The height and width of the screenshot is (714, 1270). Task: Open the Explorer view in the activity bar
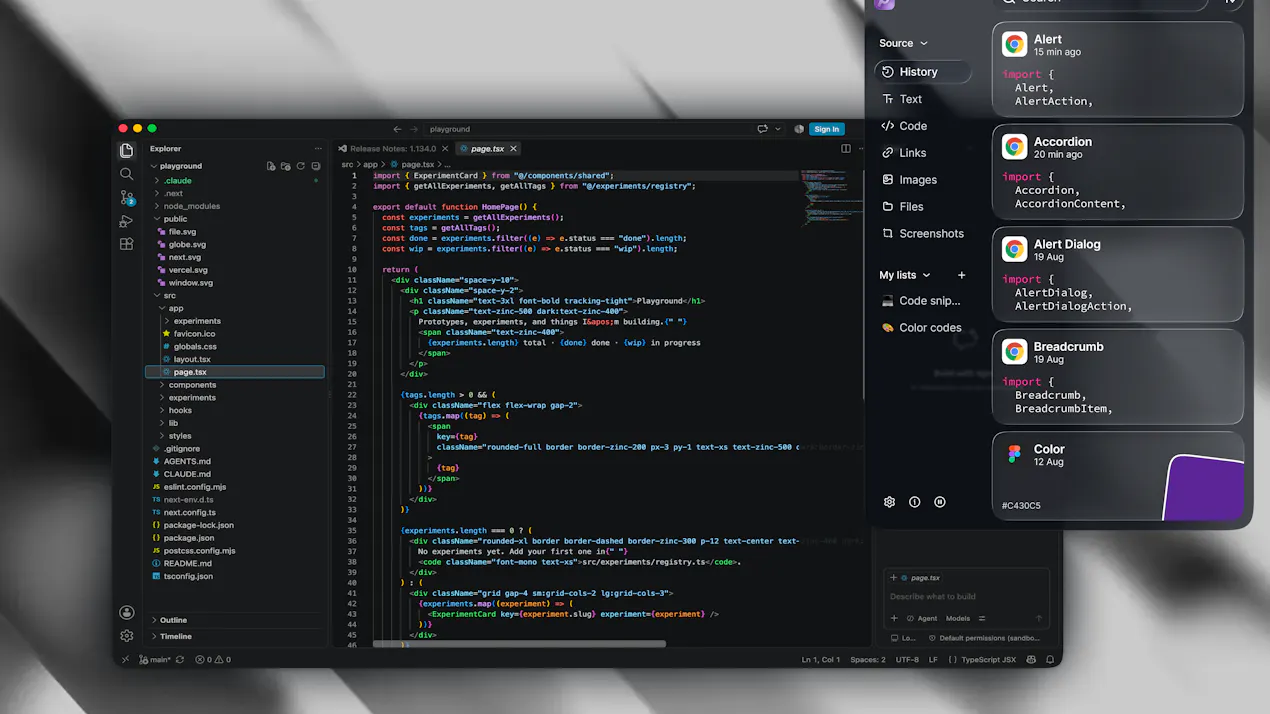pos(126,150)
